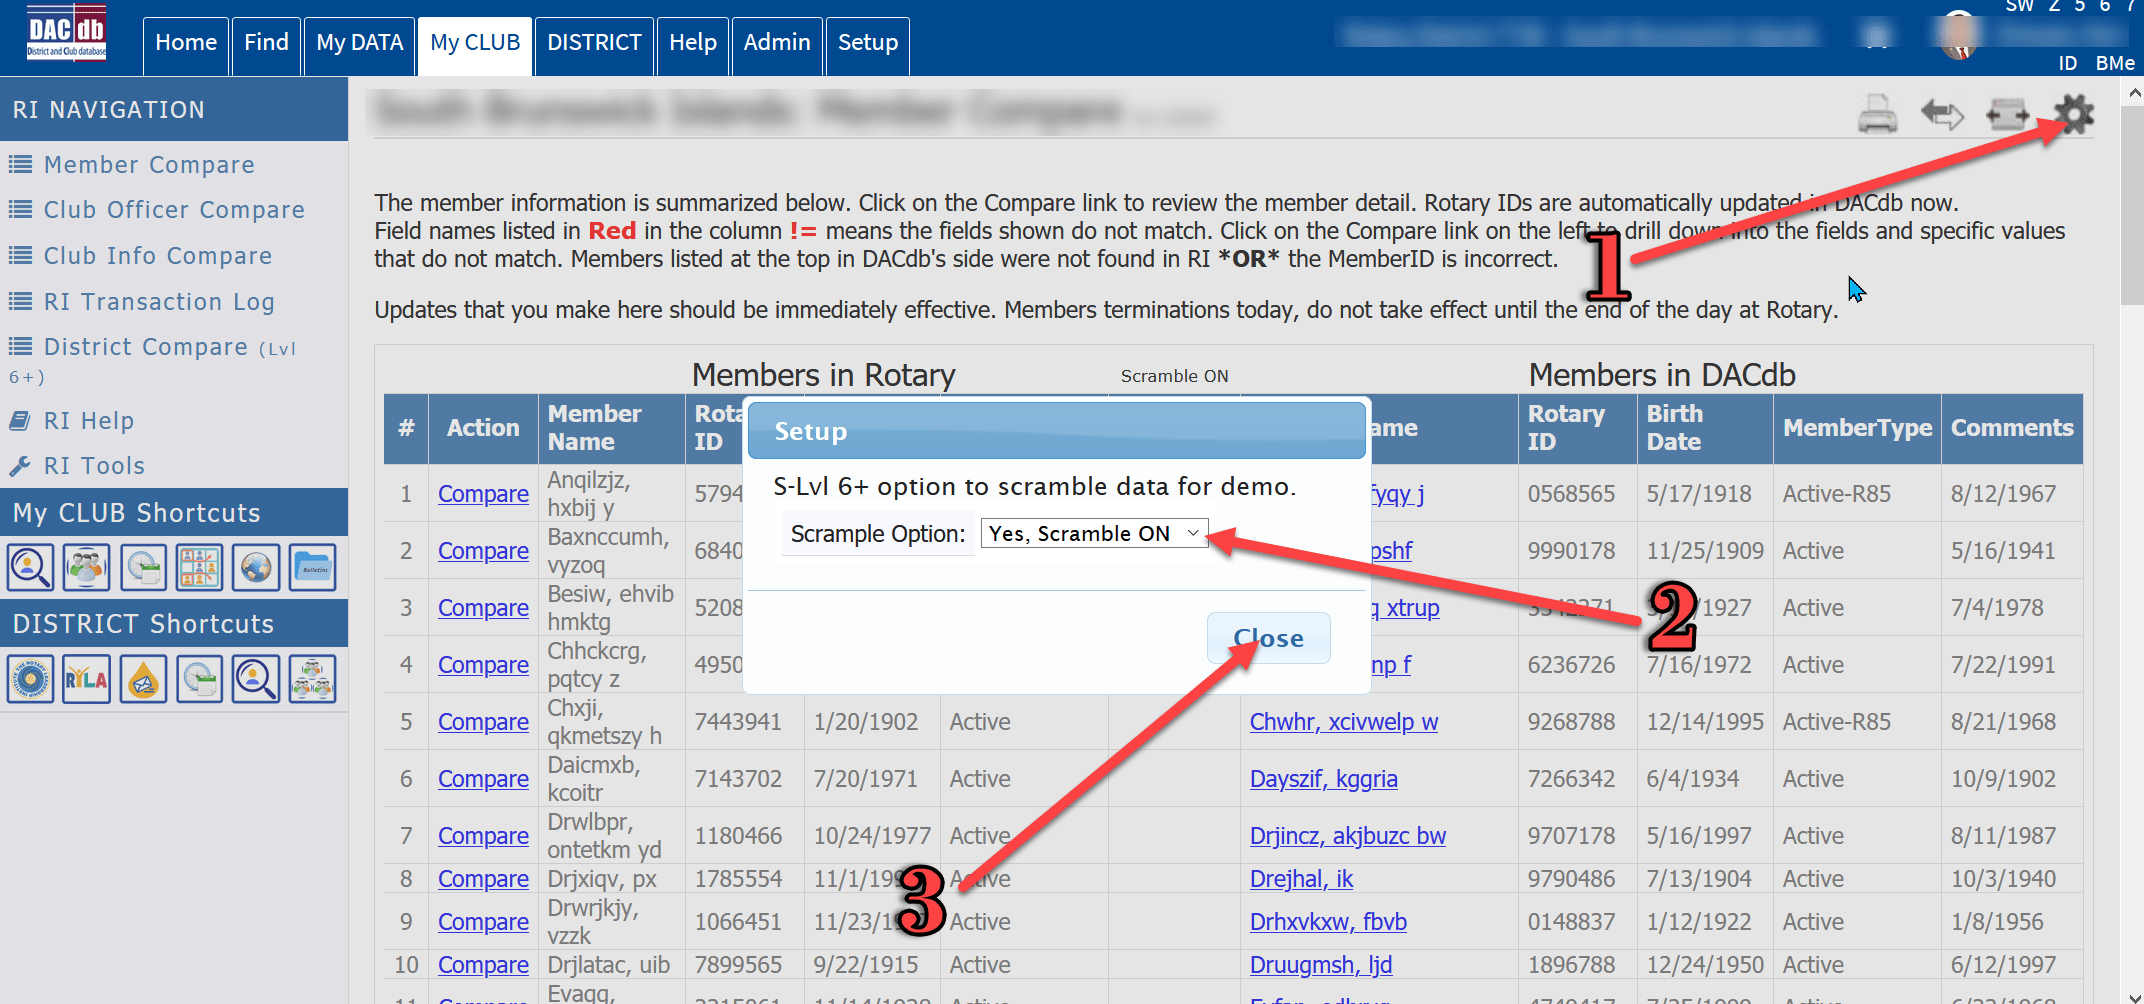Open RI Tools link

click(x=94, y=466)
